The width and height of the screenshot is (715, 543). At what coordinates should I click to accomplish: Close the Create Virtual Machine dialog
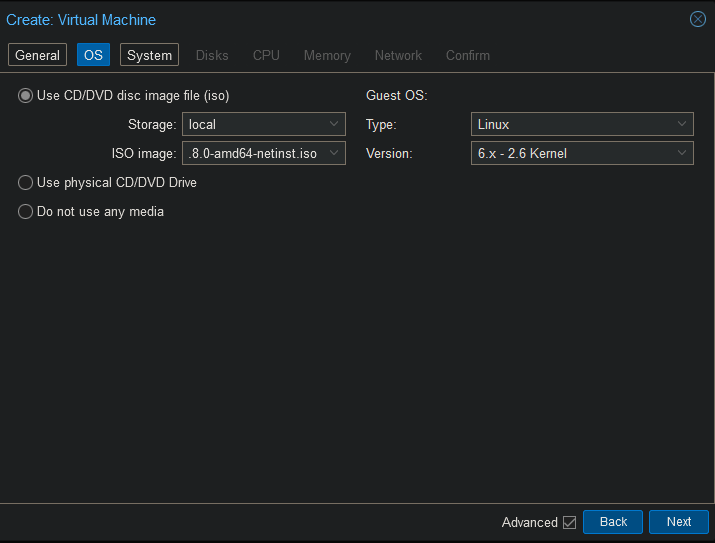(698, 19)
